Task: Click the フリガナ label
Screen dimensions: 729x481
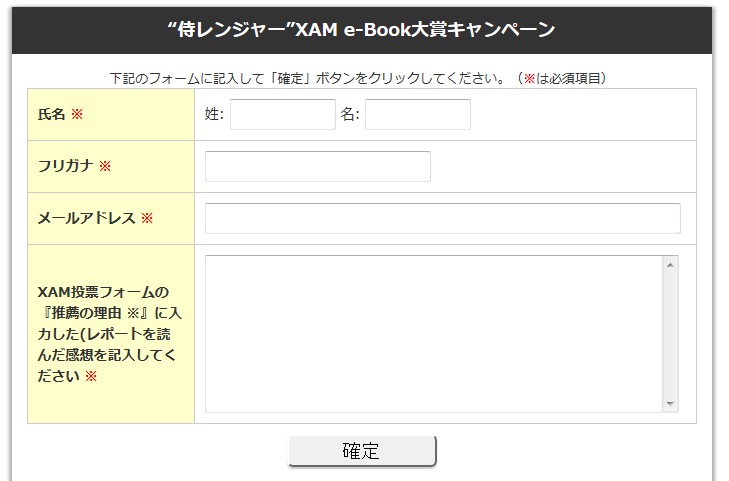Action: (65, 166)
